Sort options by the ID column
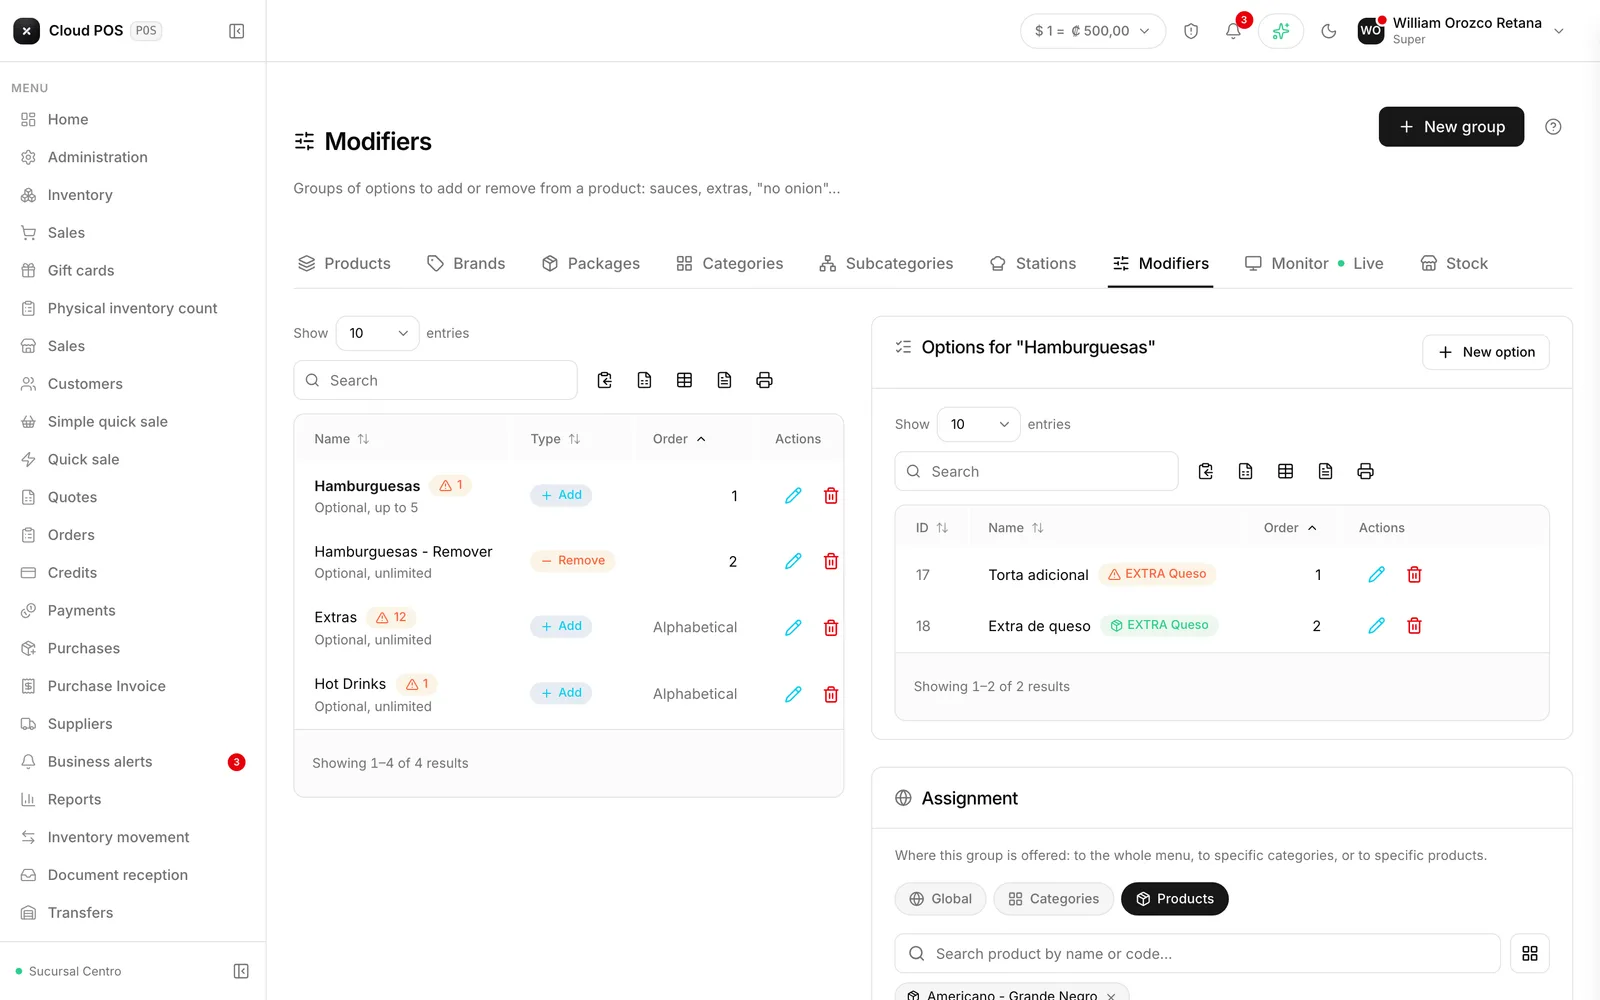Screen dimensions: 1600x1000 tap(932, 528)
